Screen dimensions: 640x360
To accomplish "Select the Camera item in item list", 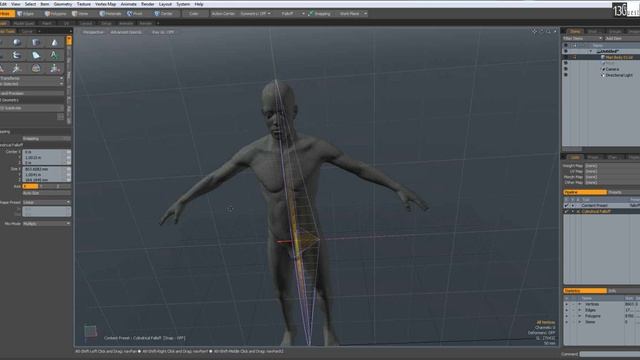I will click(x=612, y=69).
